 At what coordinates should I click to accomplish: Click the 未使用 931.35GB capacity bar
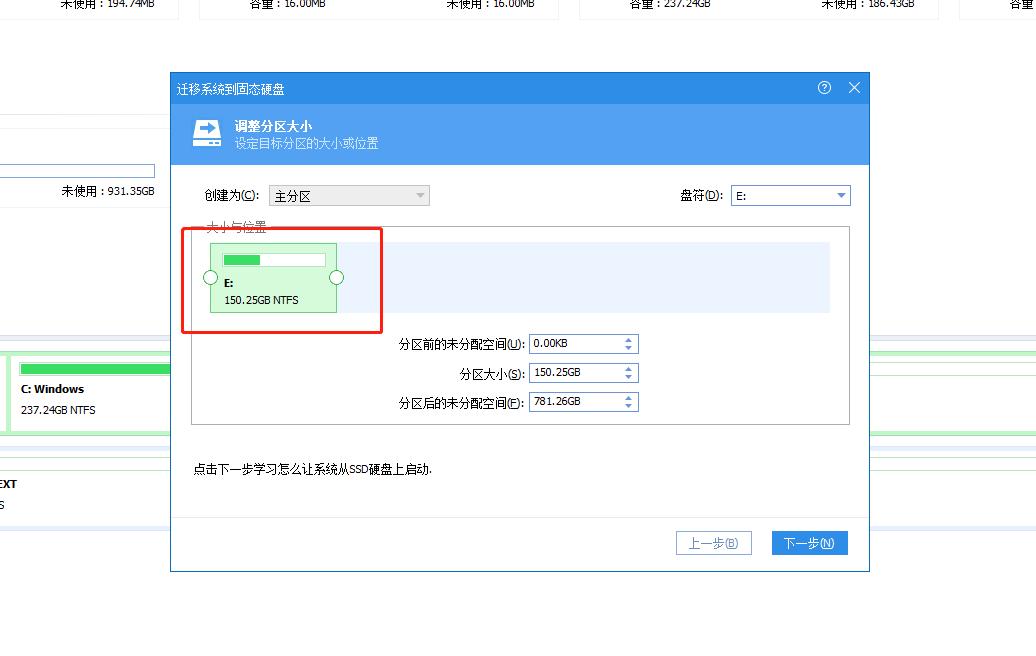77,170
